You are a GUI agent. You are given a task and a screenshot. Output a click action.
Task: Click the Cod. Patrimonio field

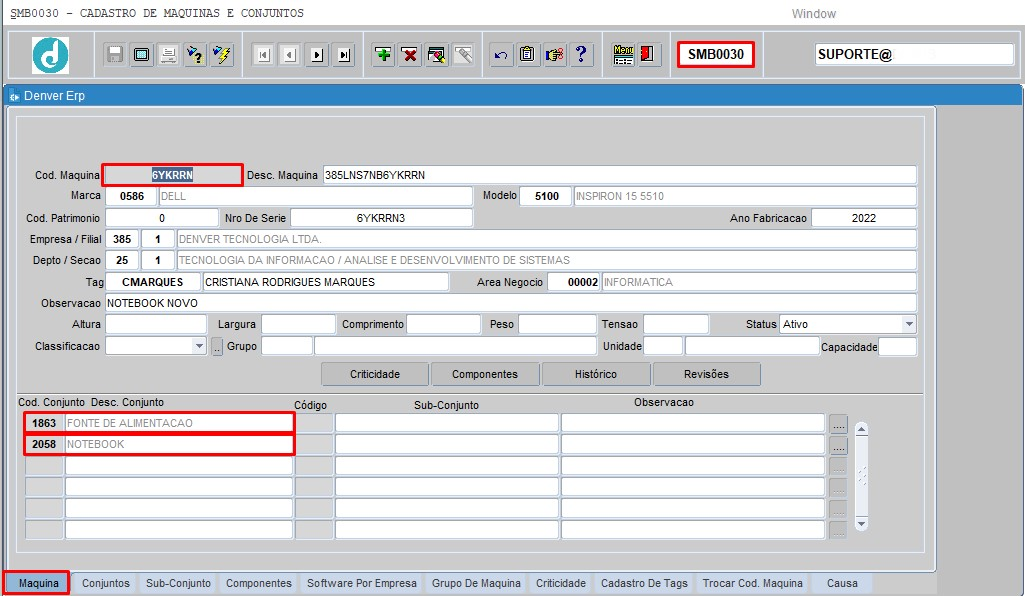point(161,218)
